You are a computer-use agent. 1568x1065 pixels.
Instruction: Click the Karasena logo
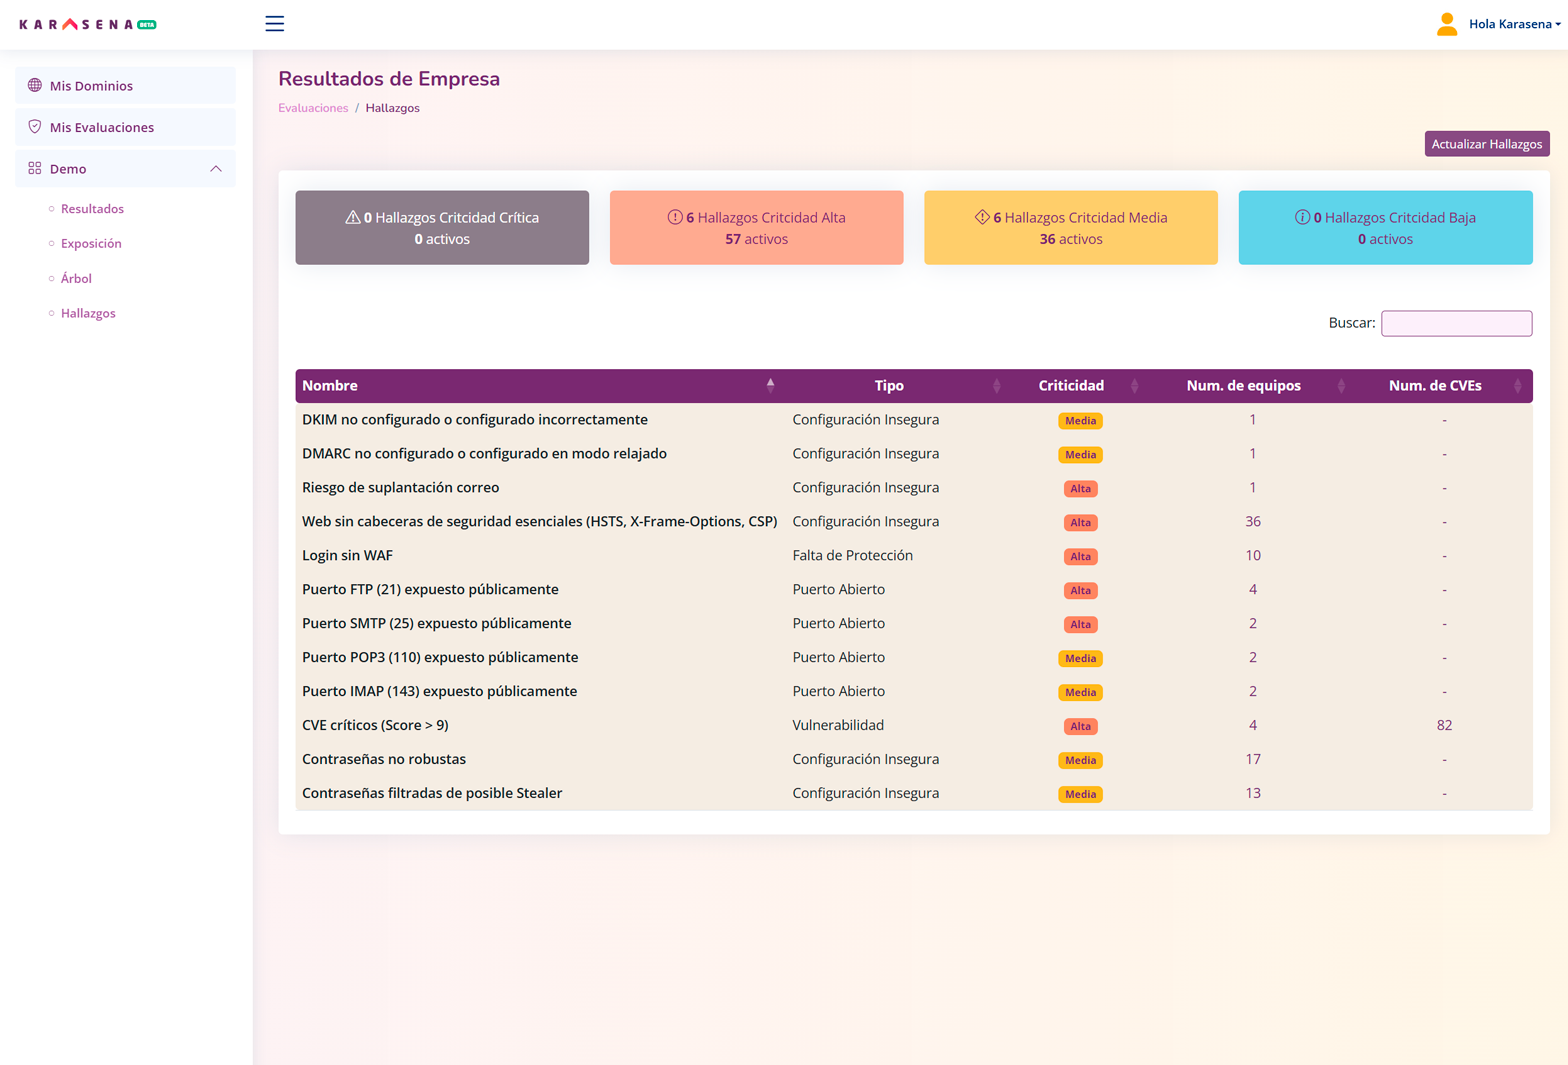88,24
